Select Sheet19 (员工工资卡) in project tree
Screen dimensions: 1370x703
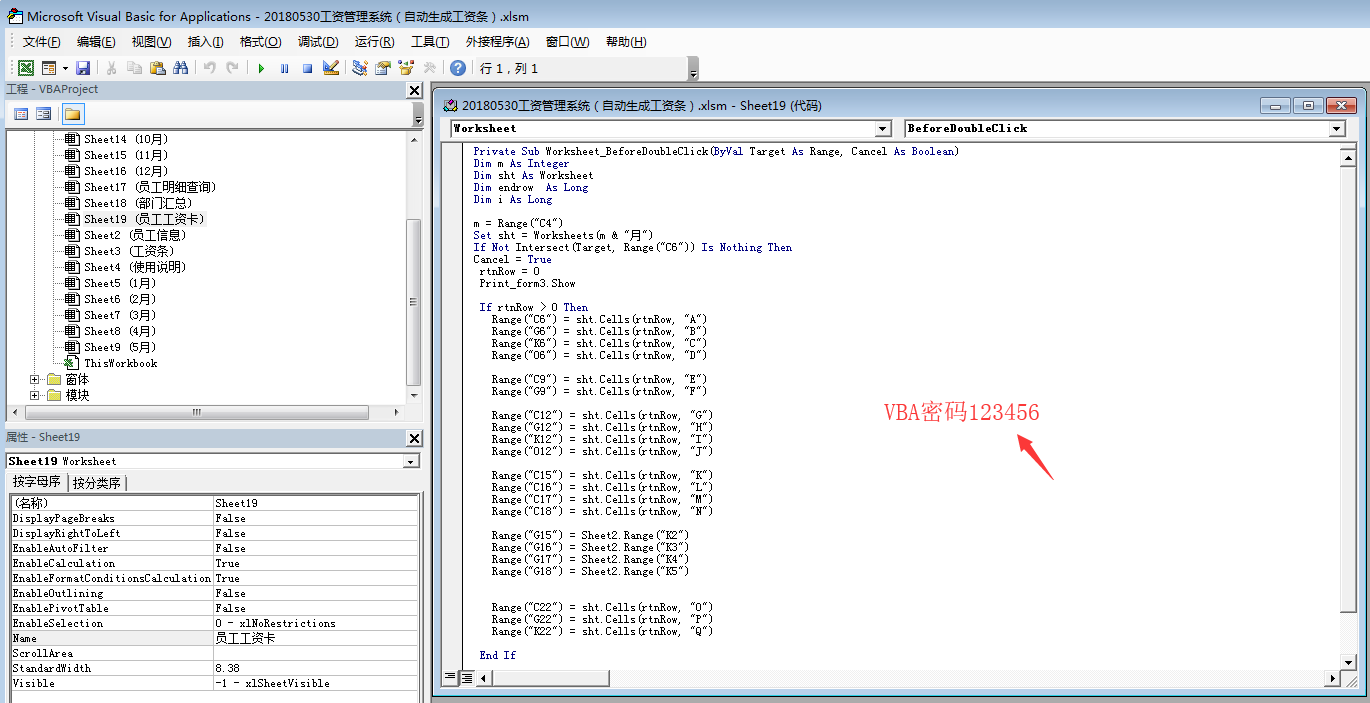144,219
